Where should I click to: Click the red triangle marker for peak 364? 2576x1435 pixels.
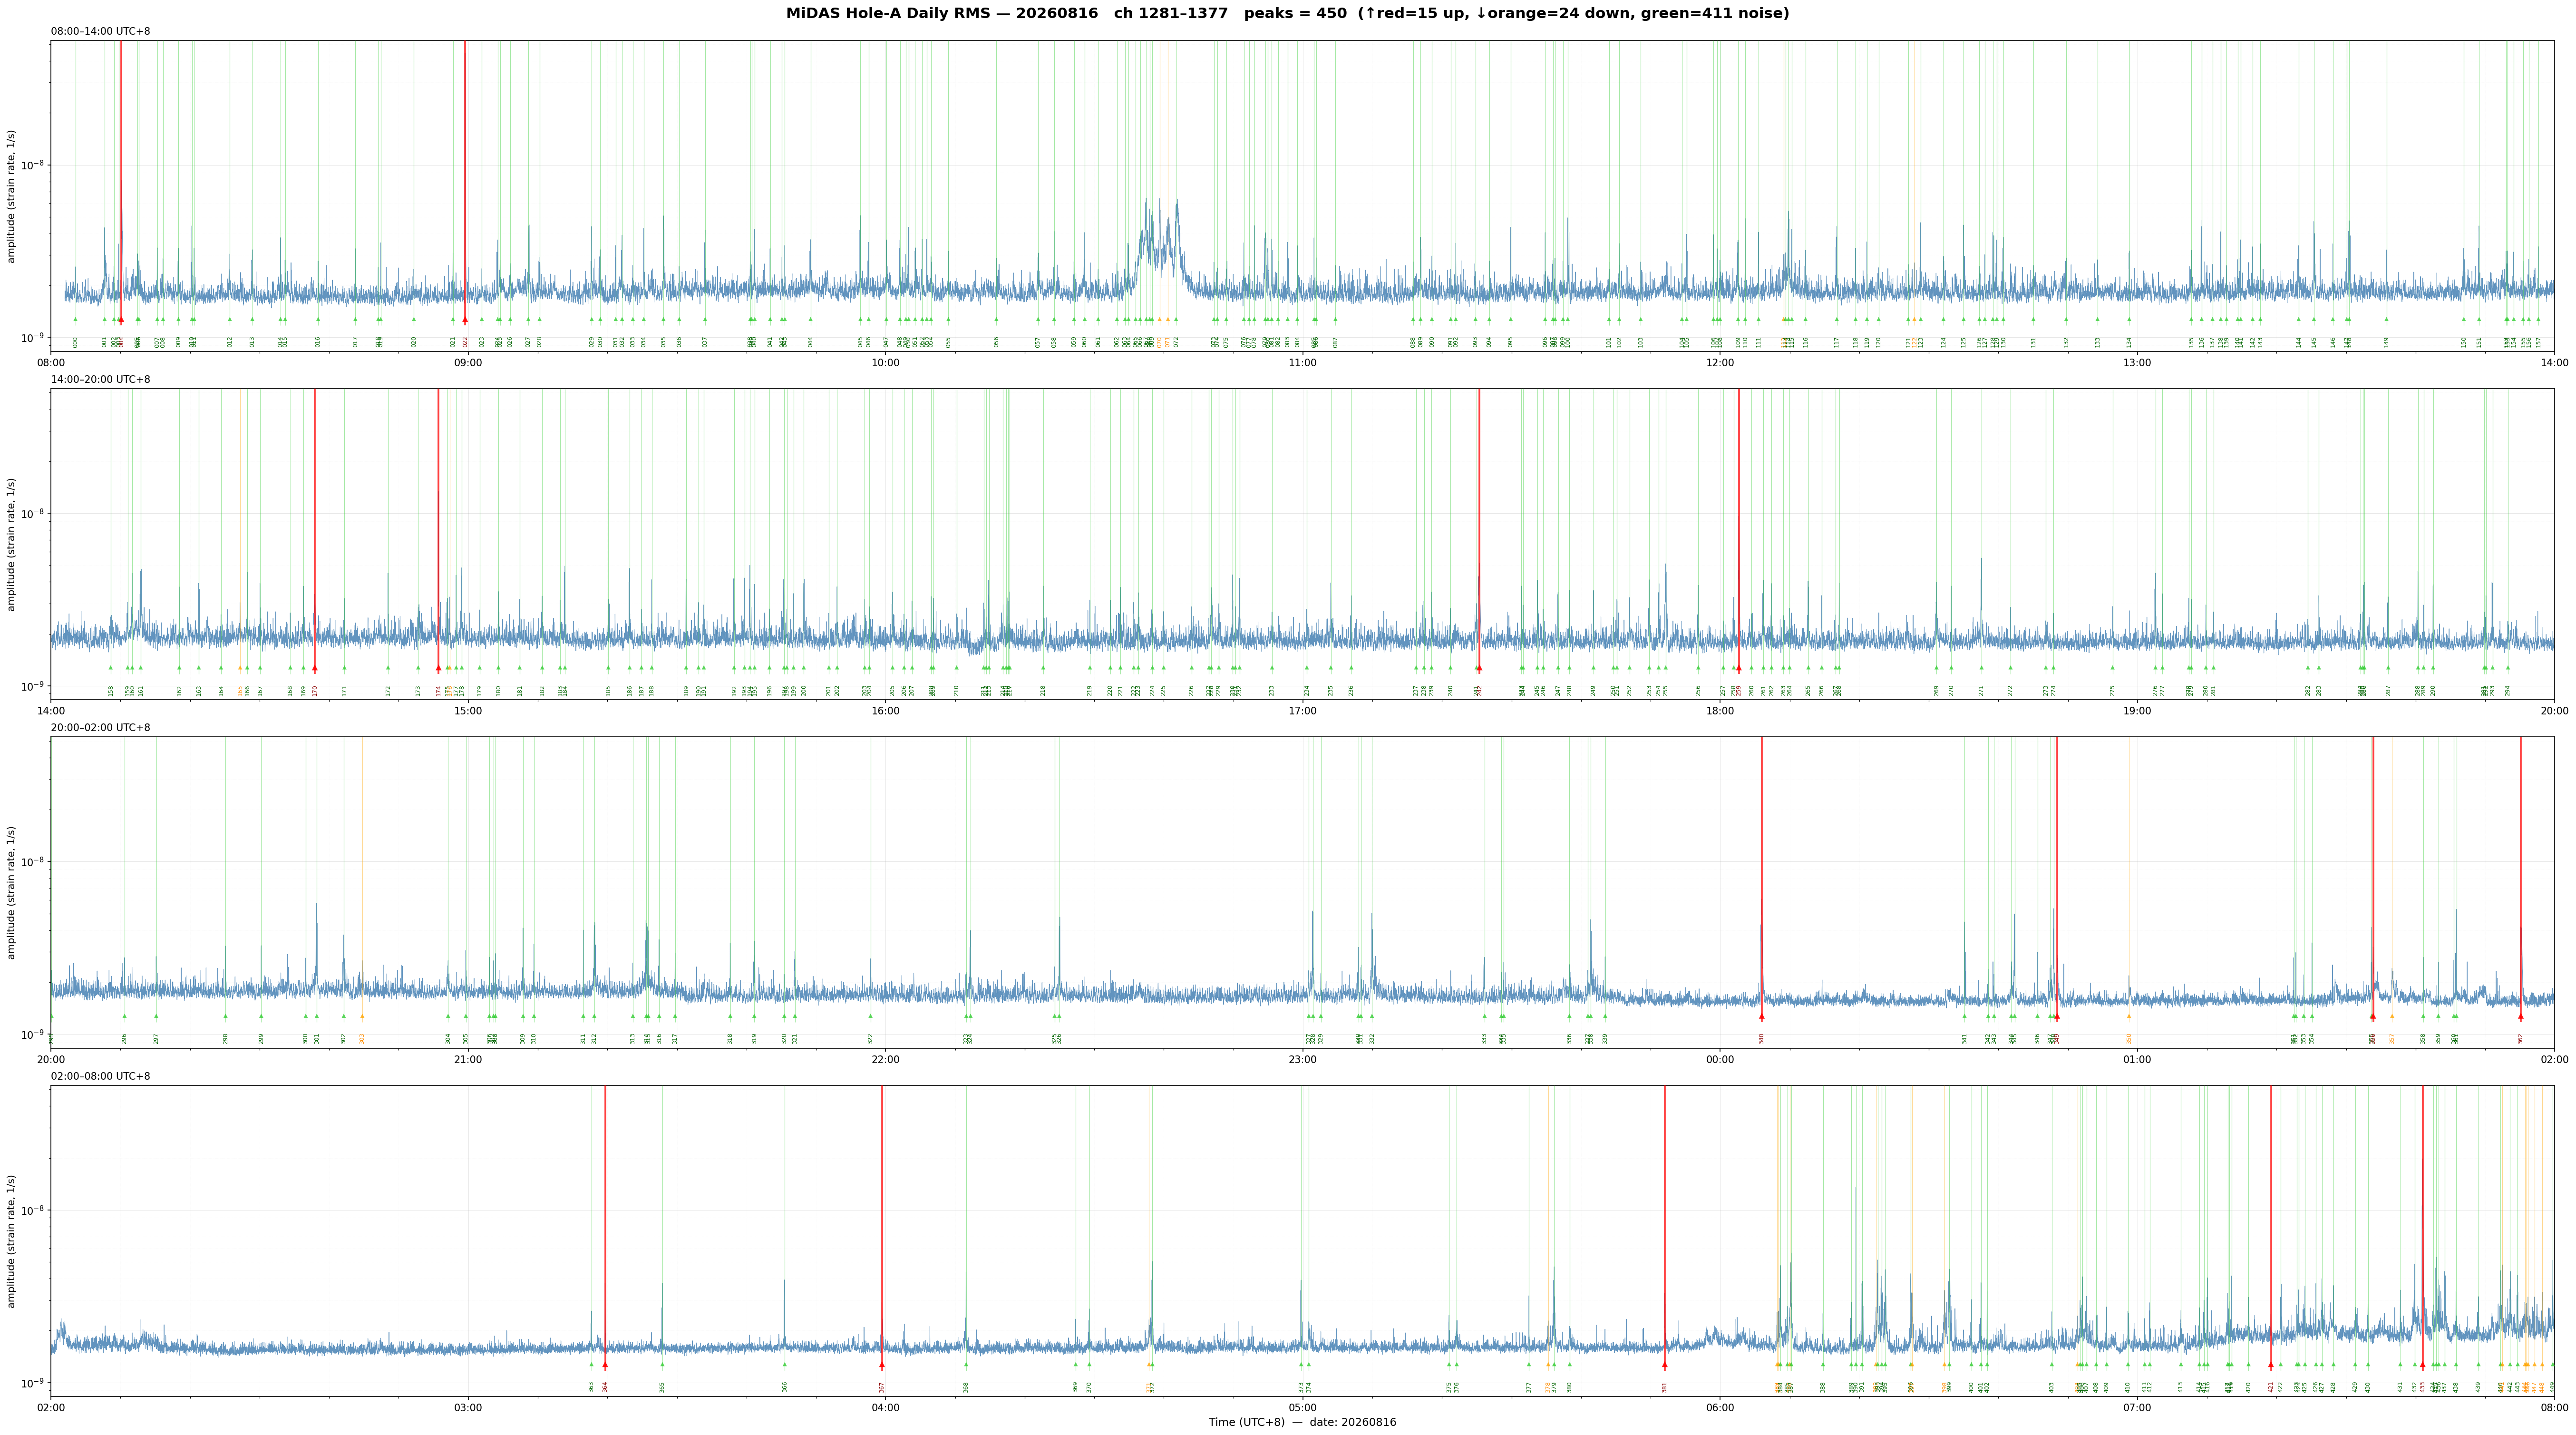(605, 1365)
